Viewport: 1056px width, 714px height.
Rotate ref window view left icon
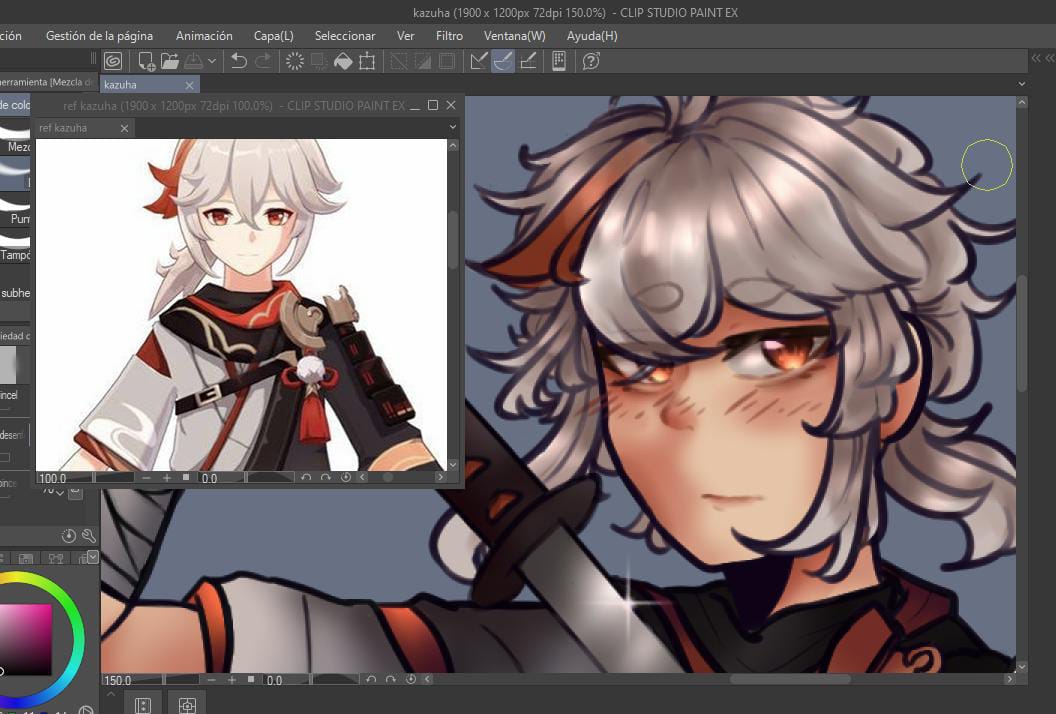coord(306,477)
